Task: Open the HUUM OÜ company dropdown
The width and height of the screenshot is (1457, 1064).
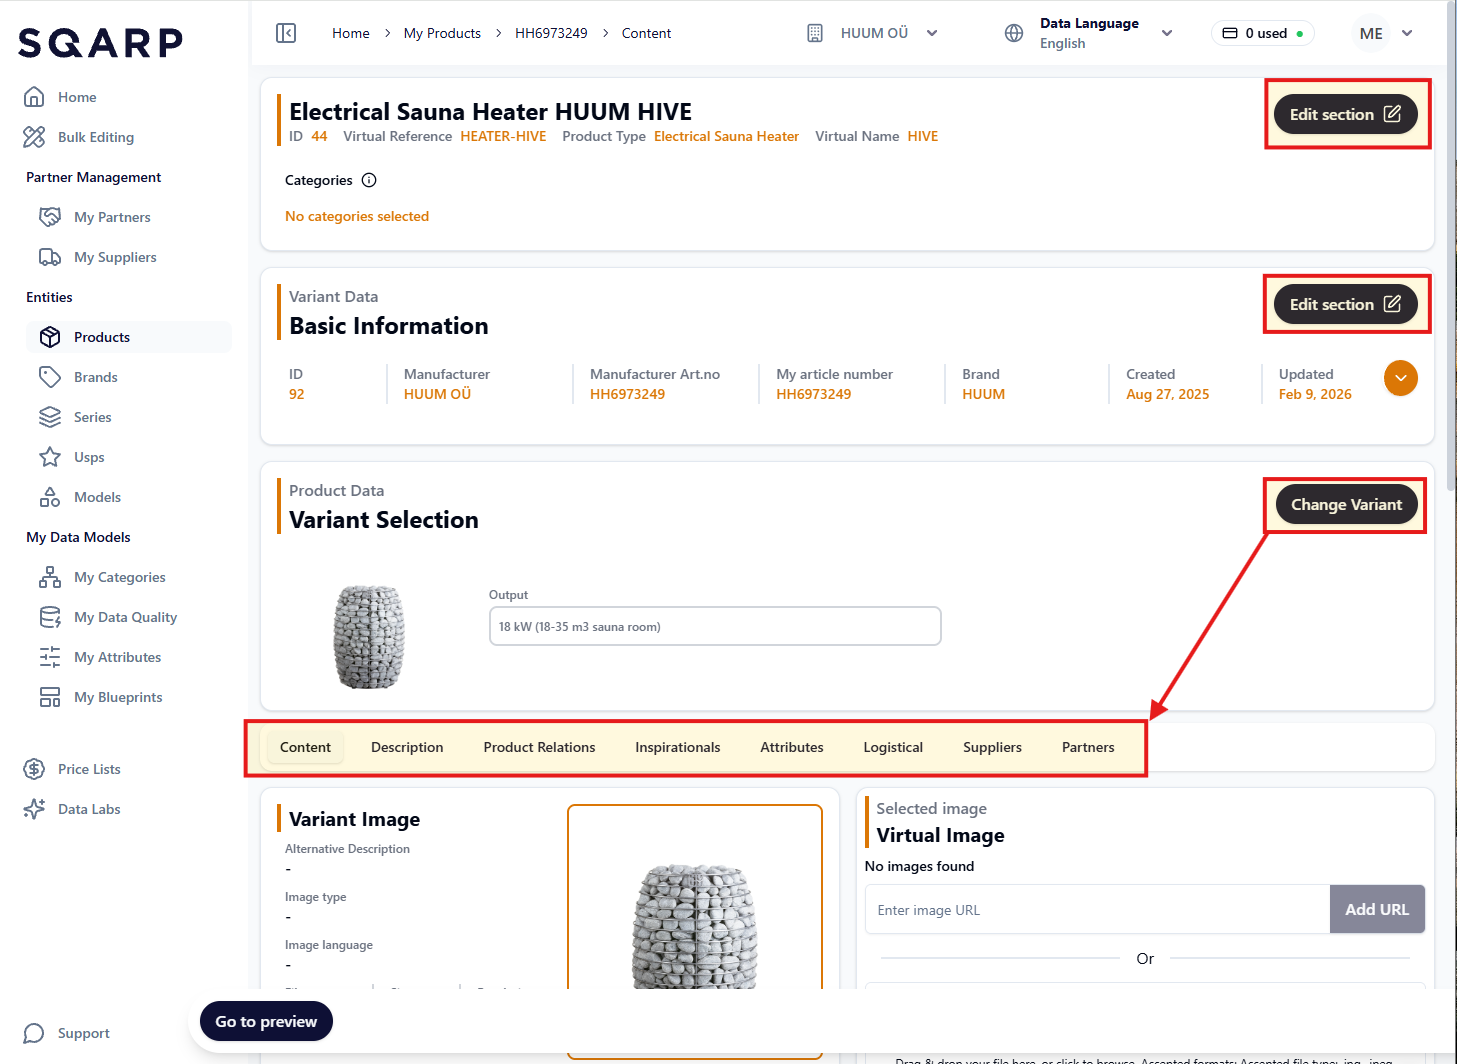Action: coord(932,33)
